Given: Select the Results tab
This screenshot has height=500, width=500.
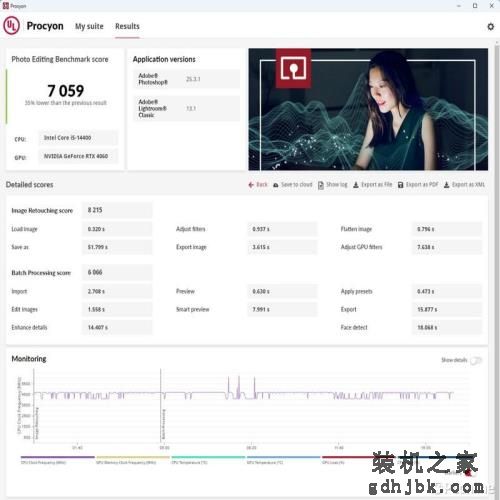Looking at the screenshot, I should pyautogui.click(x=127, y=26).
